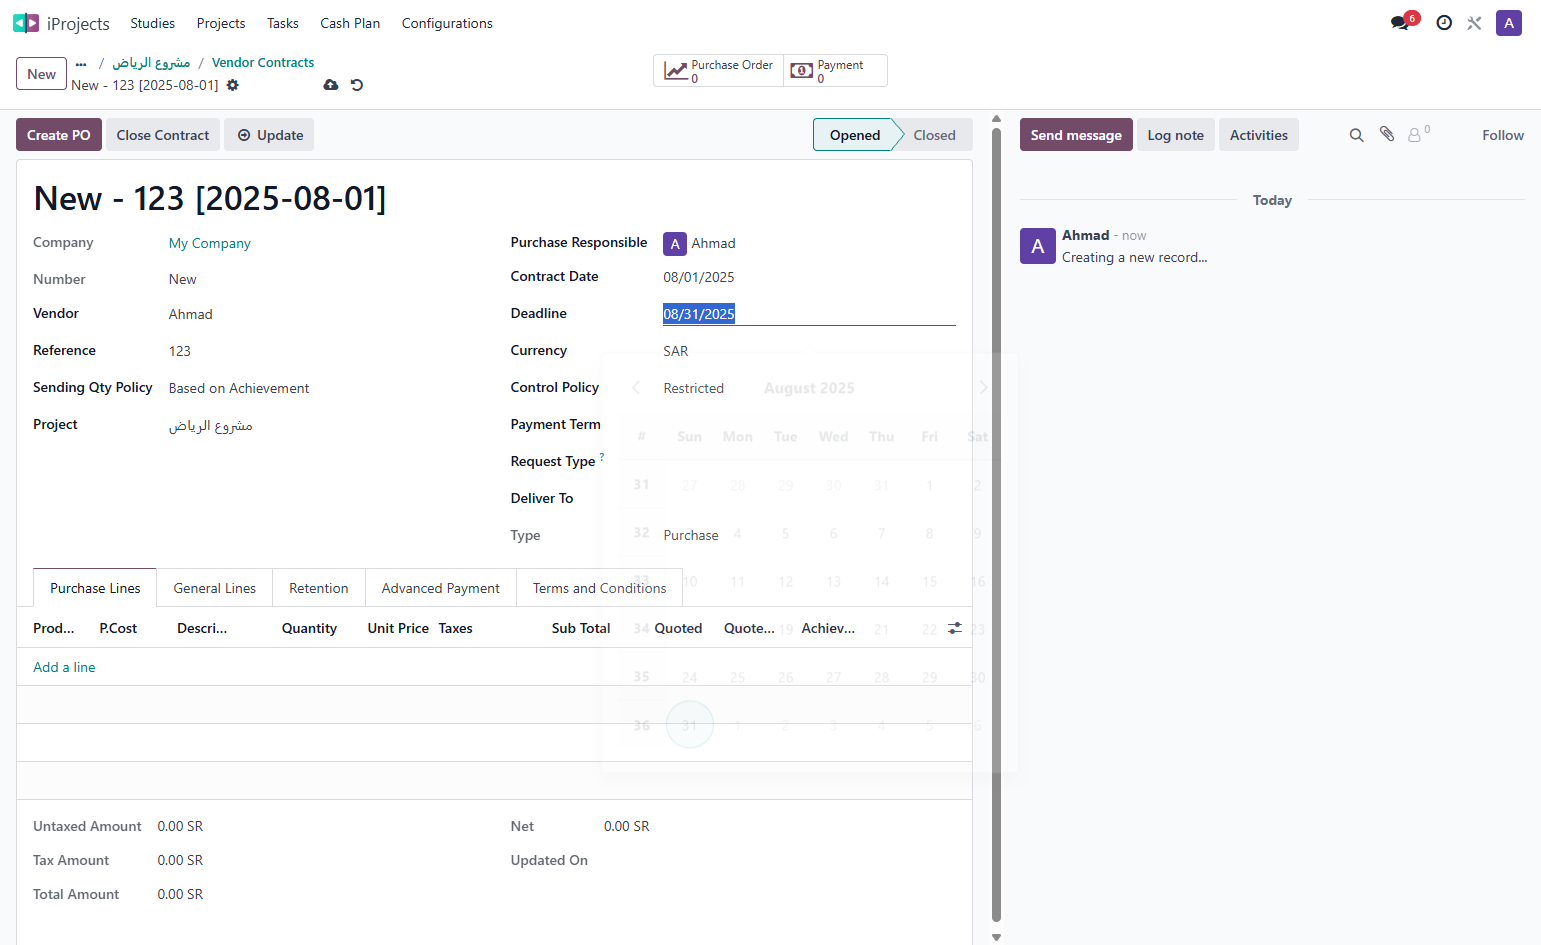
Task: Set the status to Closed in the status bar
Action: 934,135
